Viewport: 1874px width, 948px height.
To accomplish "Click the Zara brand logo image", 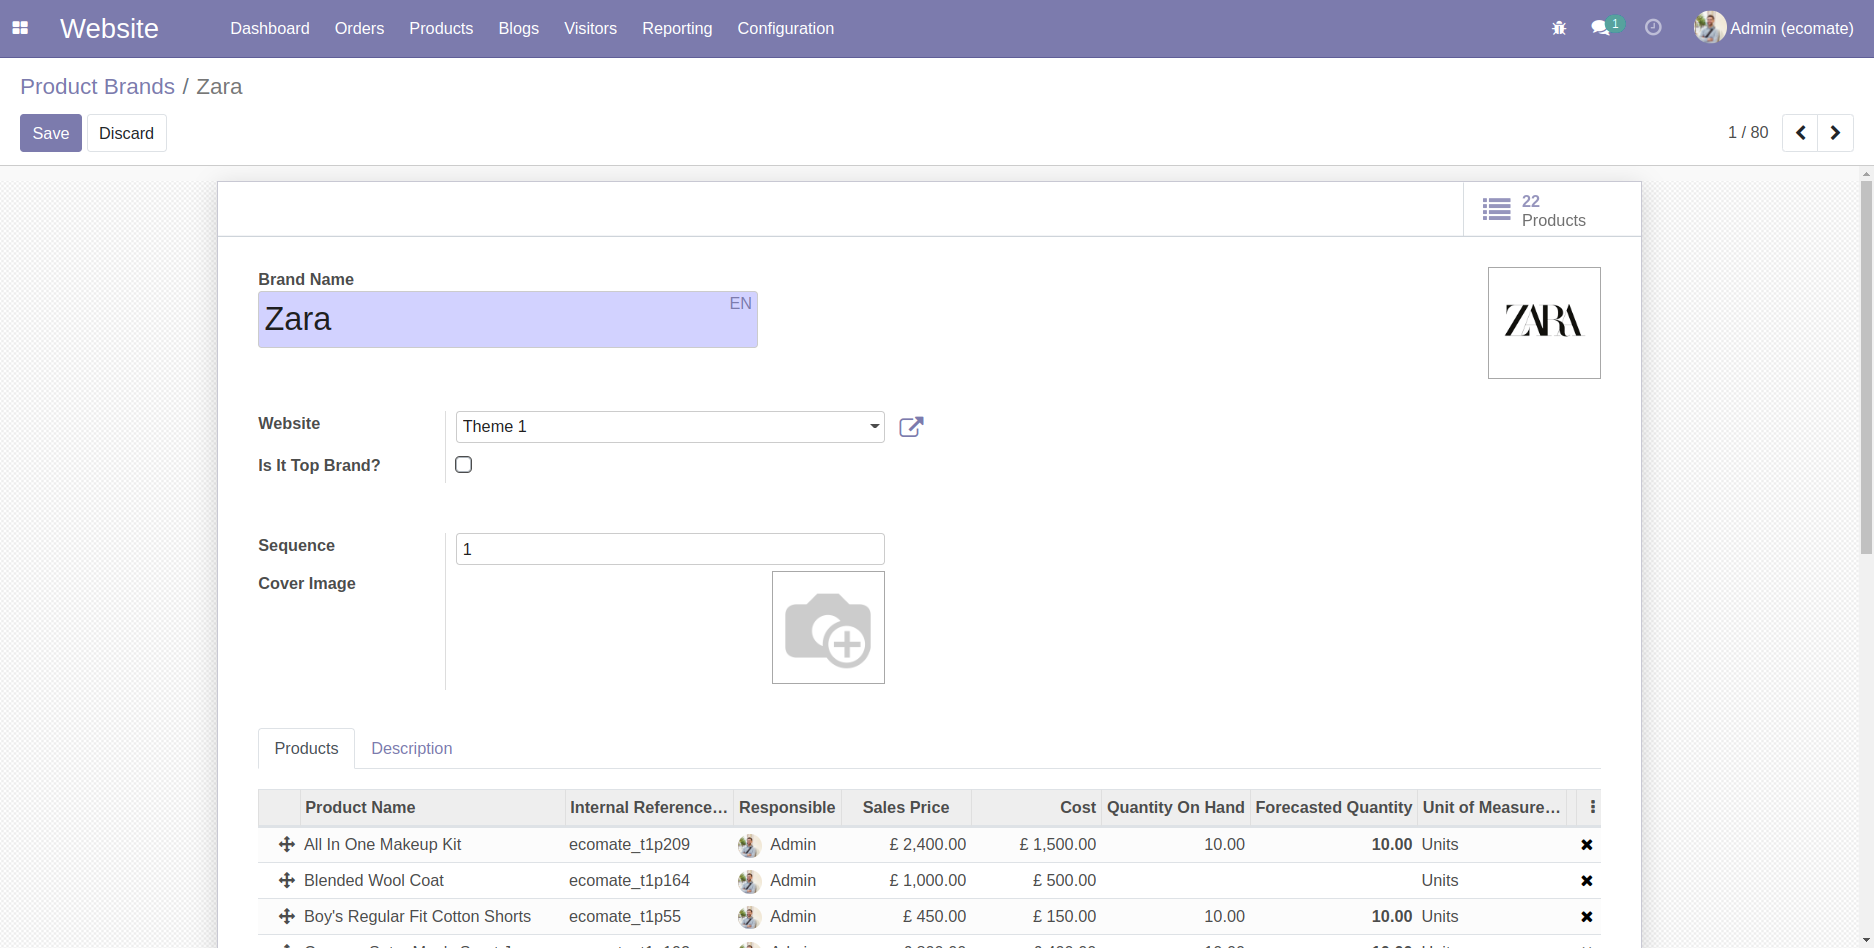I will 1544,323.
